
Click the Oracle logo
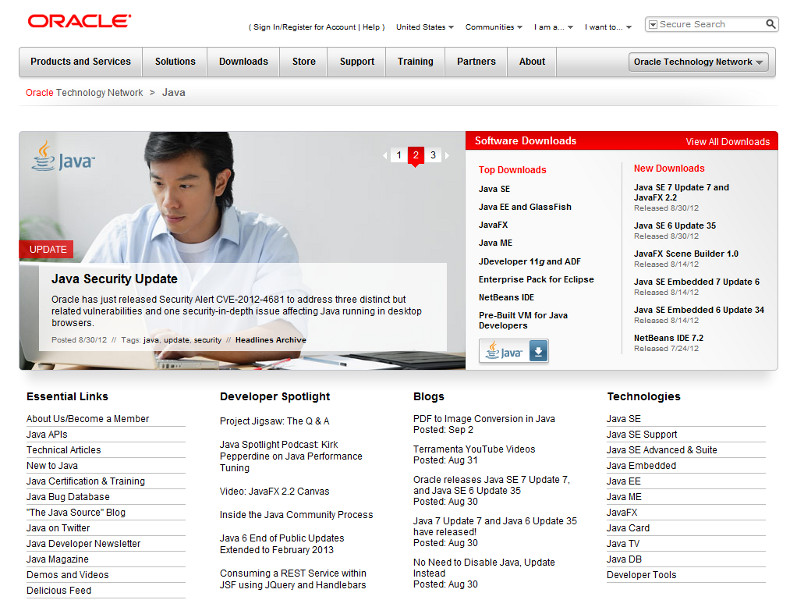[x=79, y=21]
